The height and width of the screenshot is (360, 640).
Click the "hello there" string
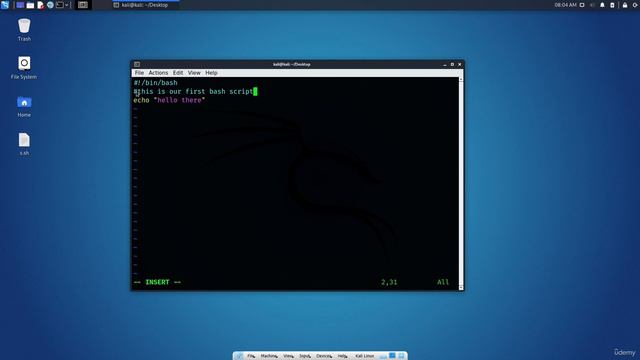(x=180, y=100)
